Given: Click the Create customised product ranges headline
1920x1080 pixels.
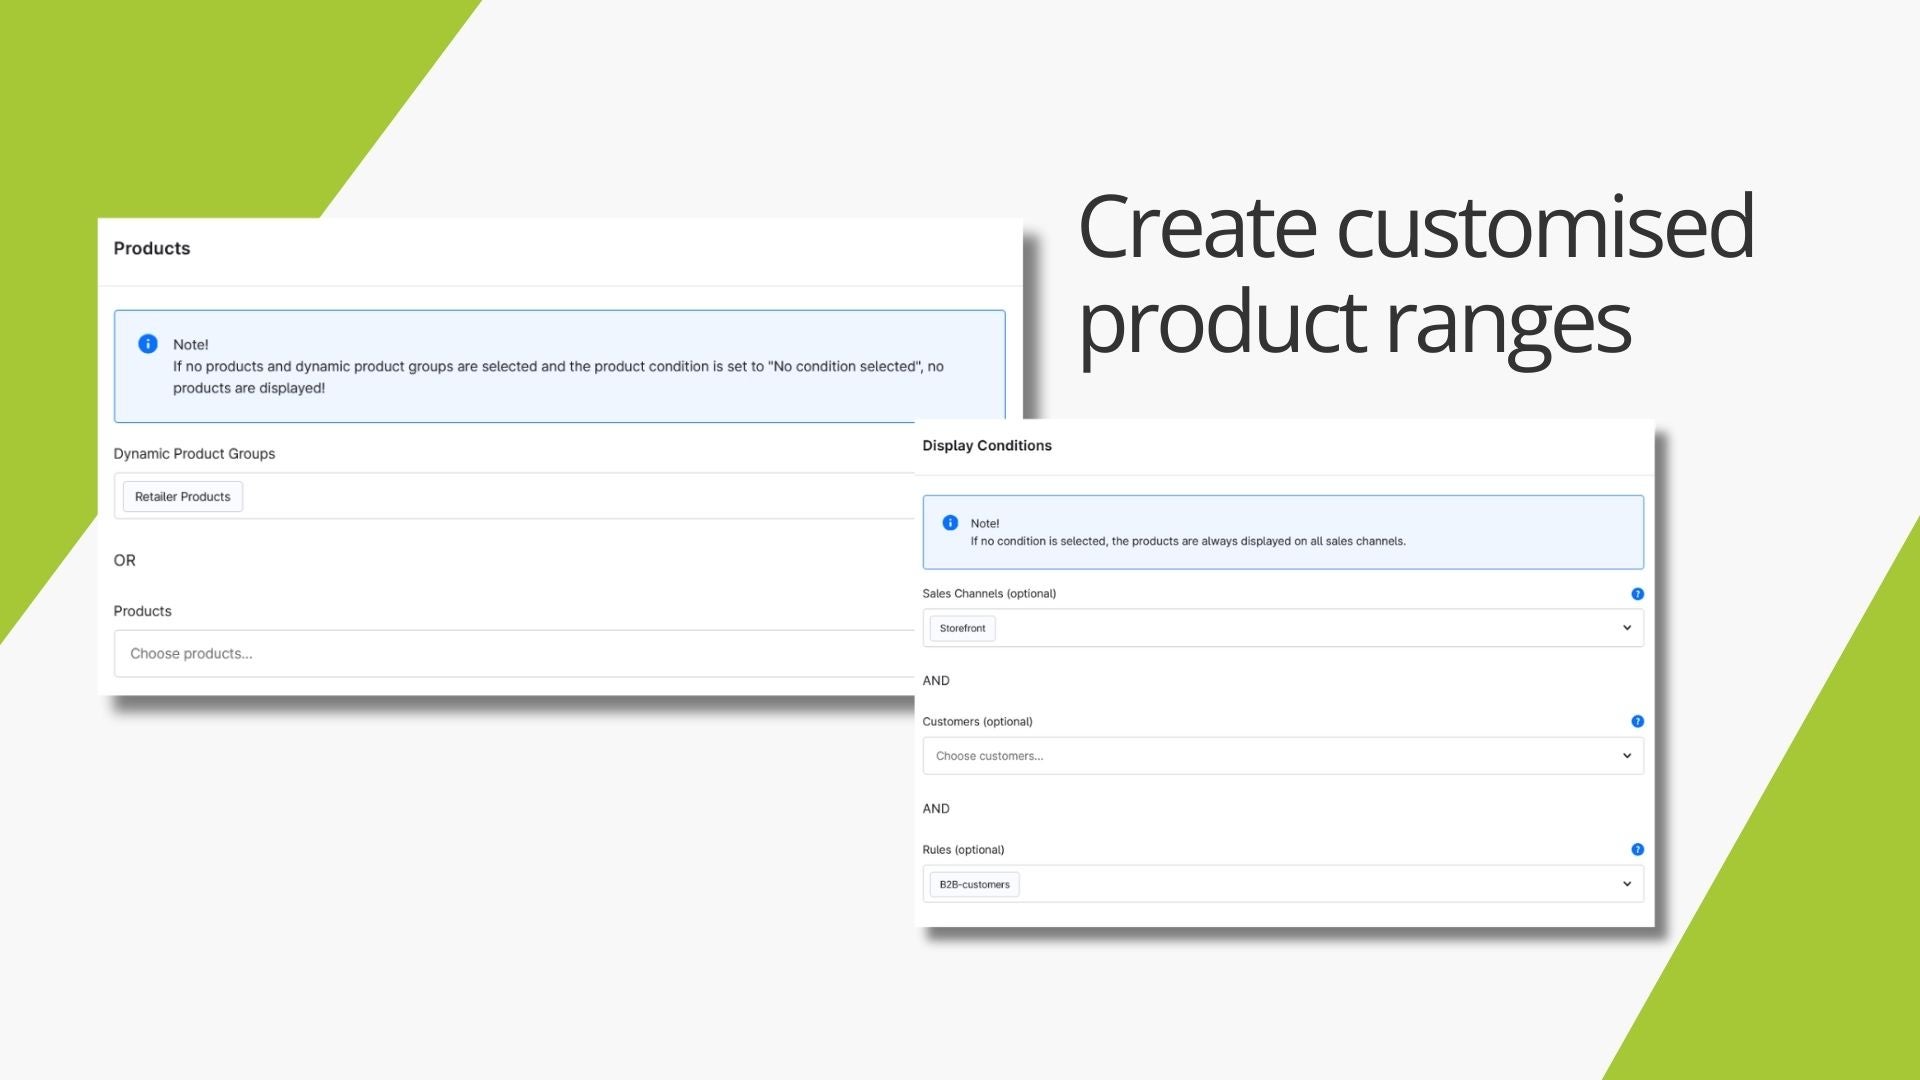Looking at the screenshot, I should pyautogui.click(x=1415, y=273).
